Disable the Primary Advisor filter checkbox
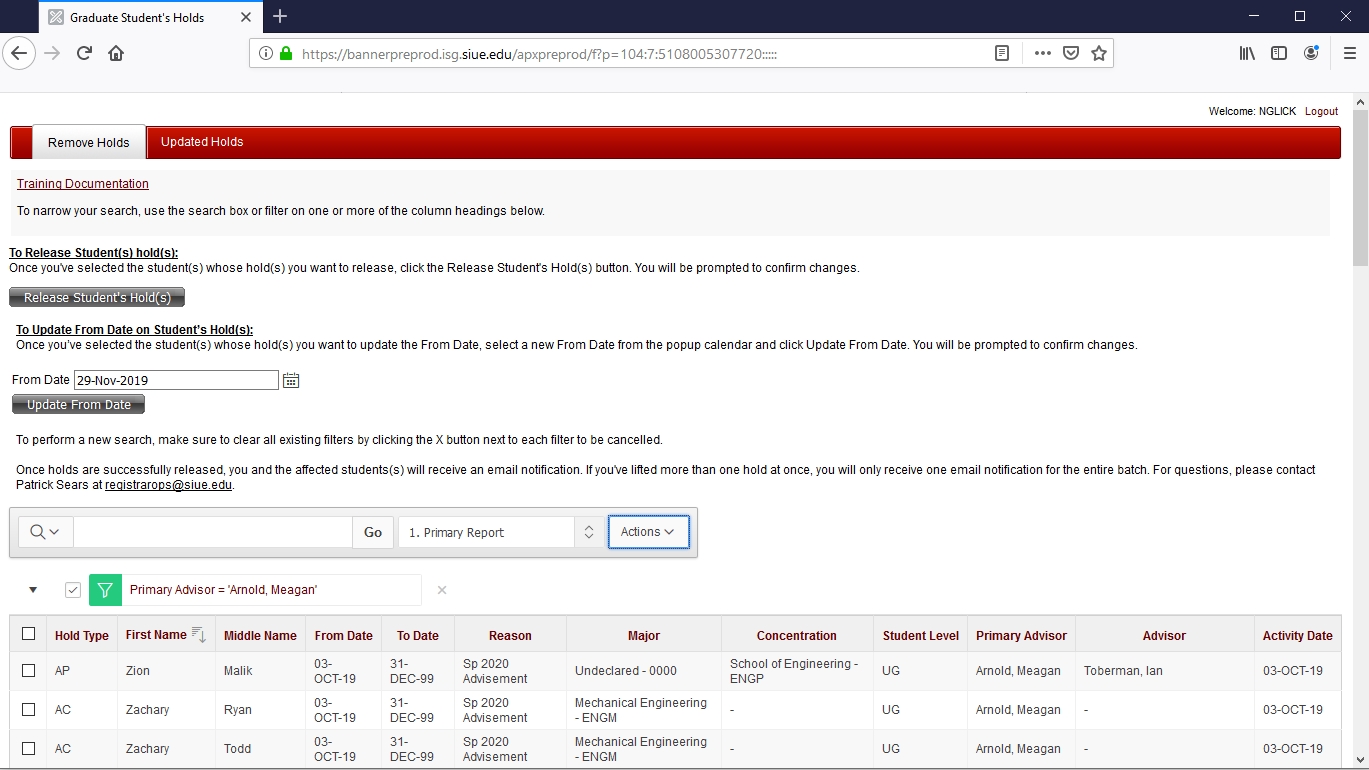Image resolution: width=1369 pixels, height=770 pixels. (x=73, y=590)
